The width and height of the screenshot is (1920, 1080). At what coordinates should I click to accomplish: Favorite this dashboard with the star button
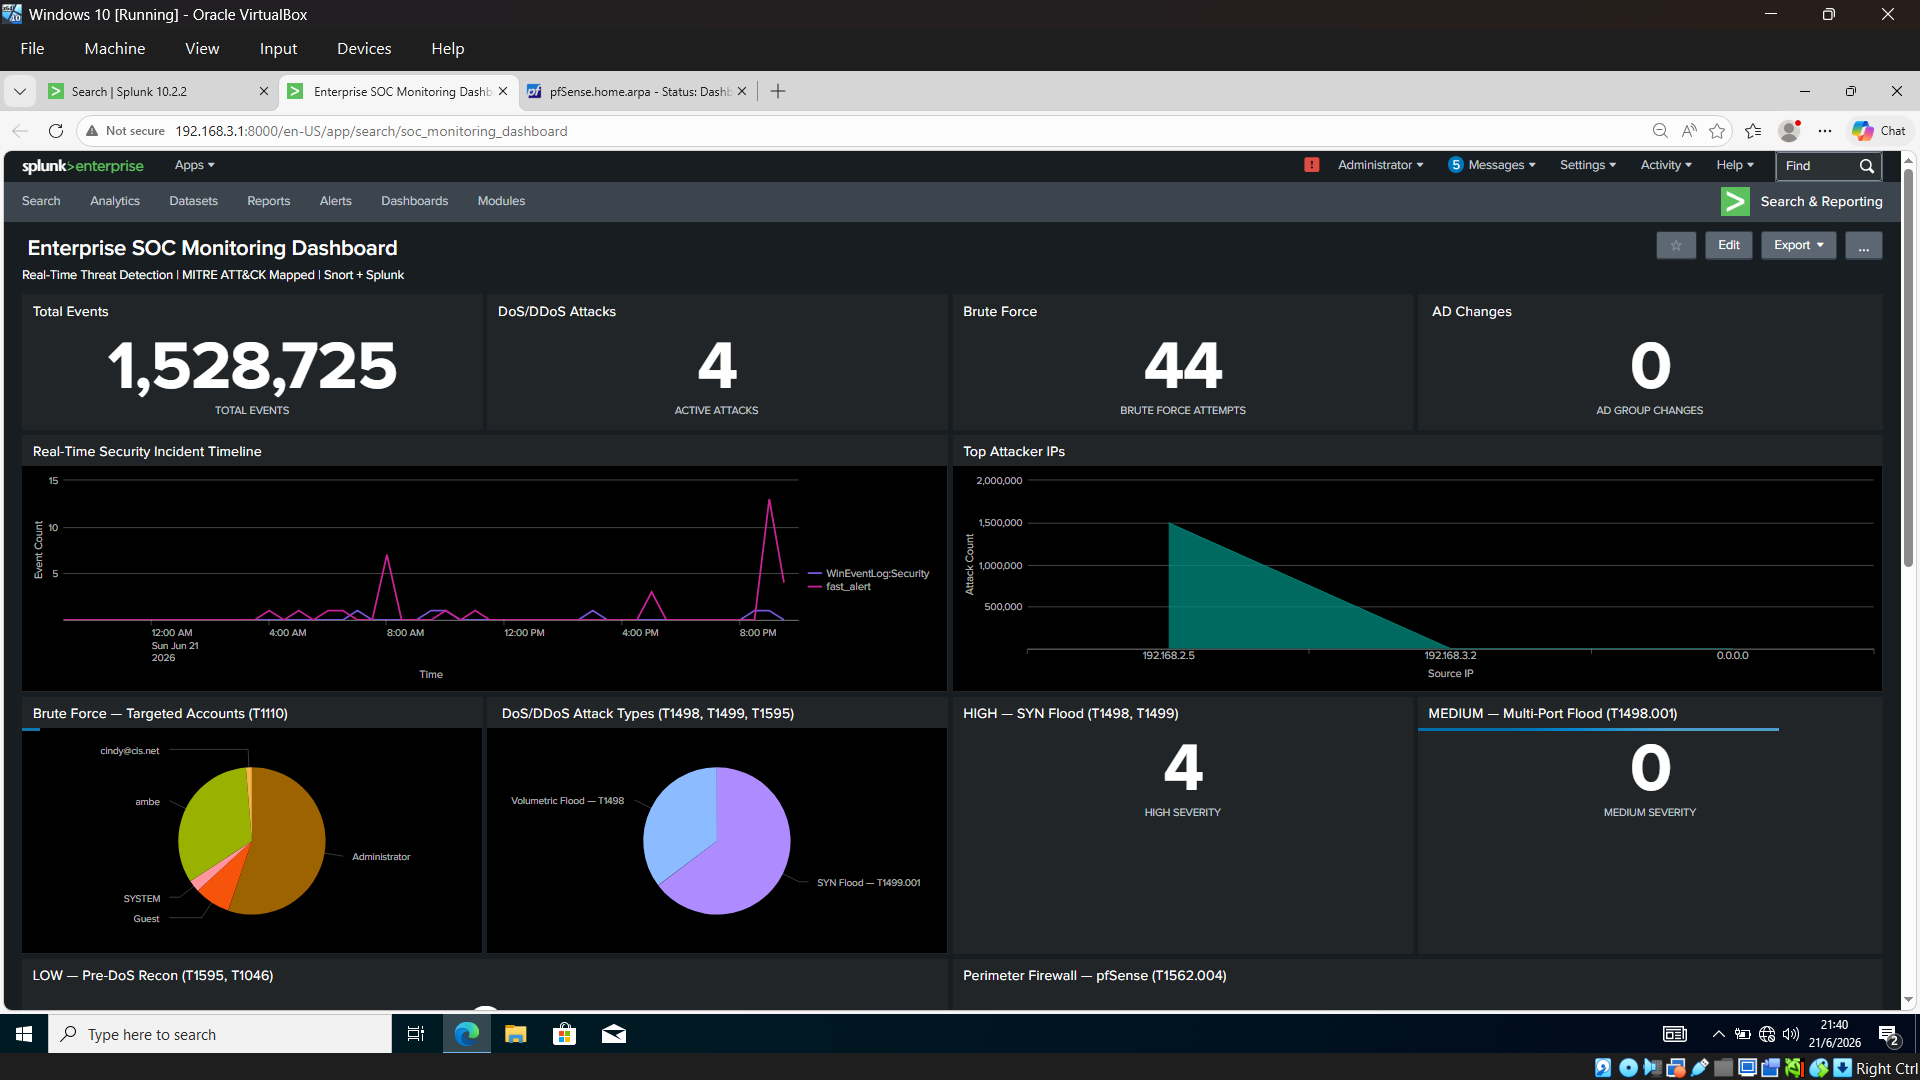tap(1676, 245)
